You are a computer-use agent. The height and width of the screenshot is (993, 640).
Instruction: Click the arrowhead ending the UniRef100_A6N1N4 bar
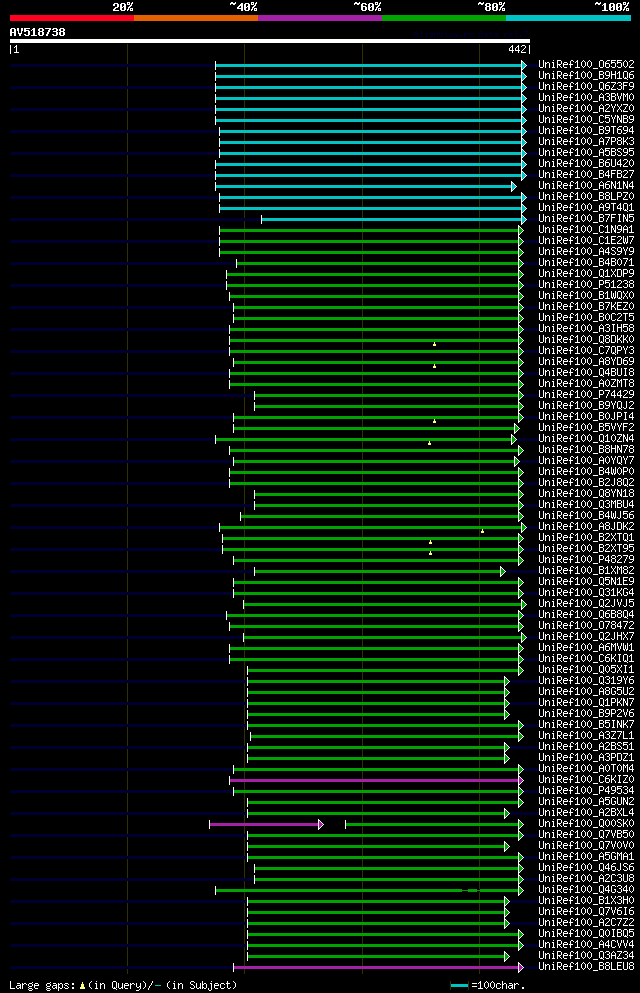(x=513, y=186)
